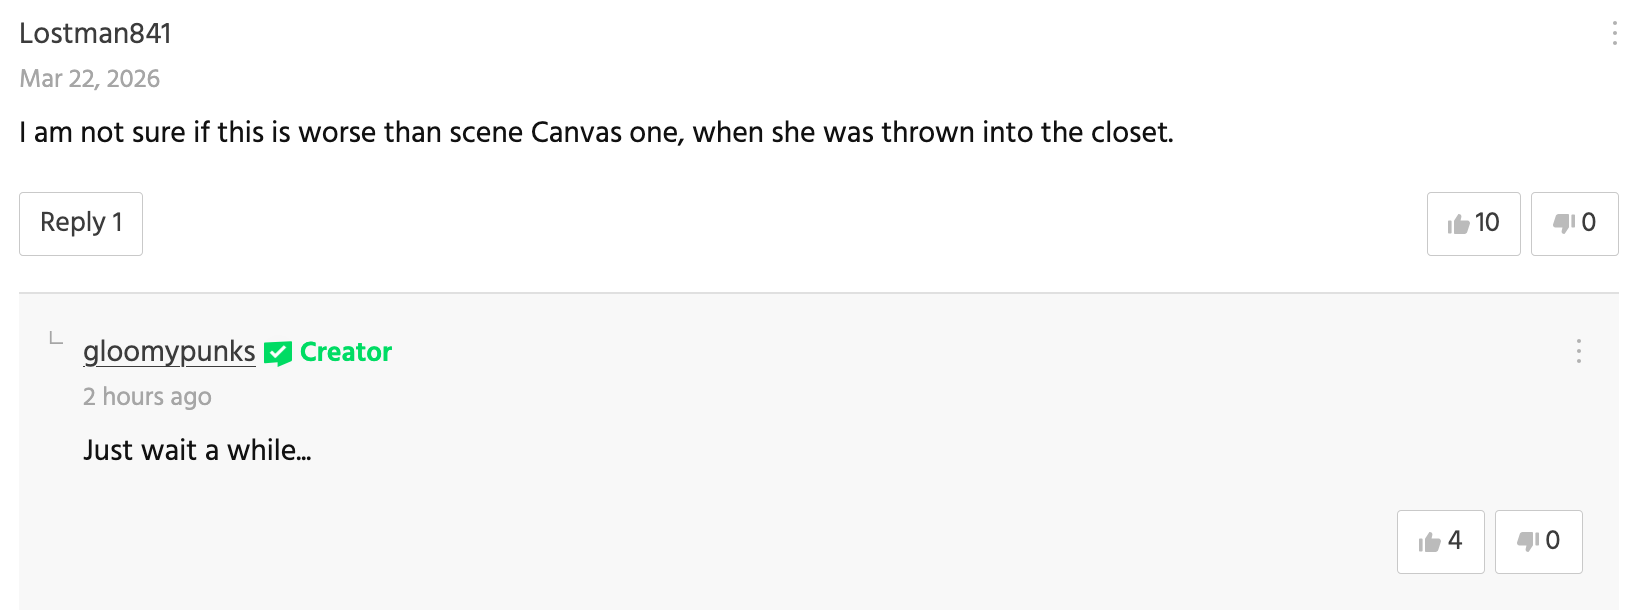Click the green Creator verified checkmark badge
Viewport: 1636px width, 610px height.
277,353
